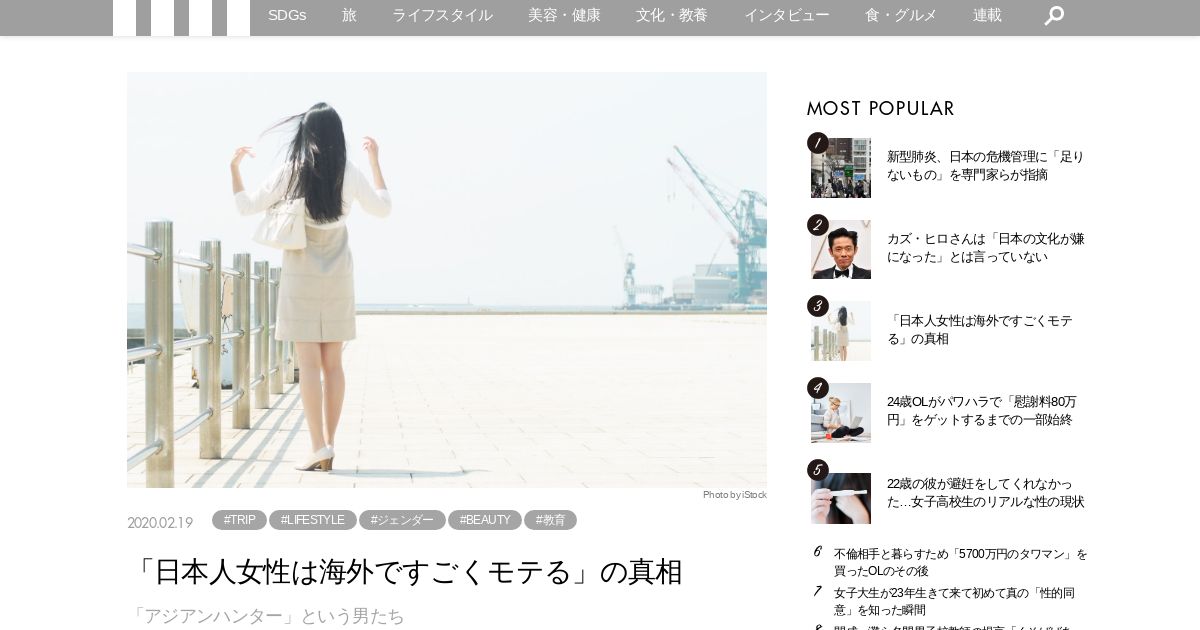Viewport: 1200px width, 630px height.
Task: Open the 連載 section
Action: pyautogui.click(x=987, y=15)
